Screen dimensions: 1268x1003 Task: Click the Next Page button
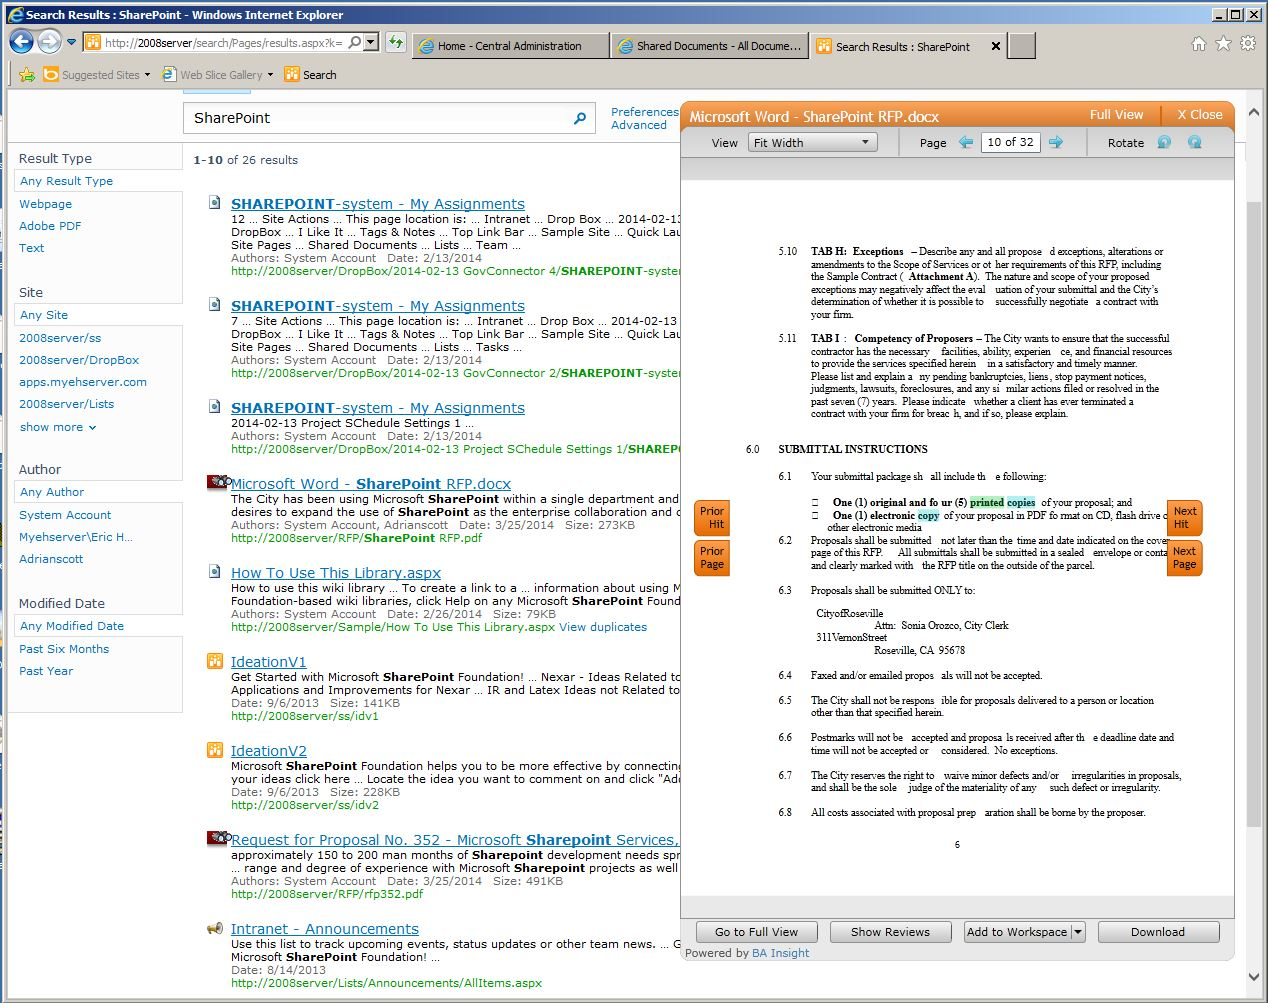click(x=1185, y=558)
